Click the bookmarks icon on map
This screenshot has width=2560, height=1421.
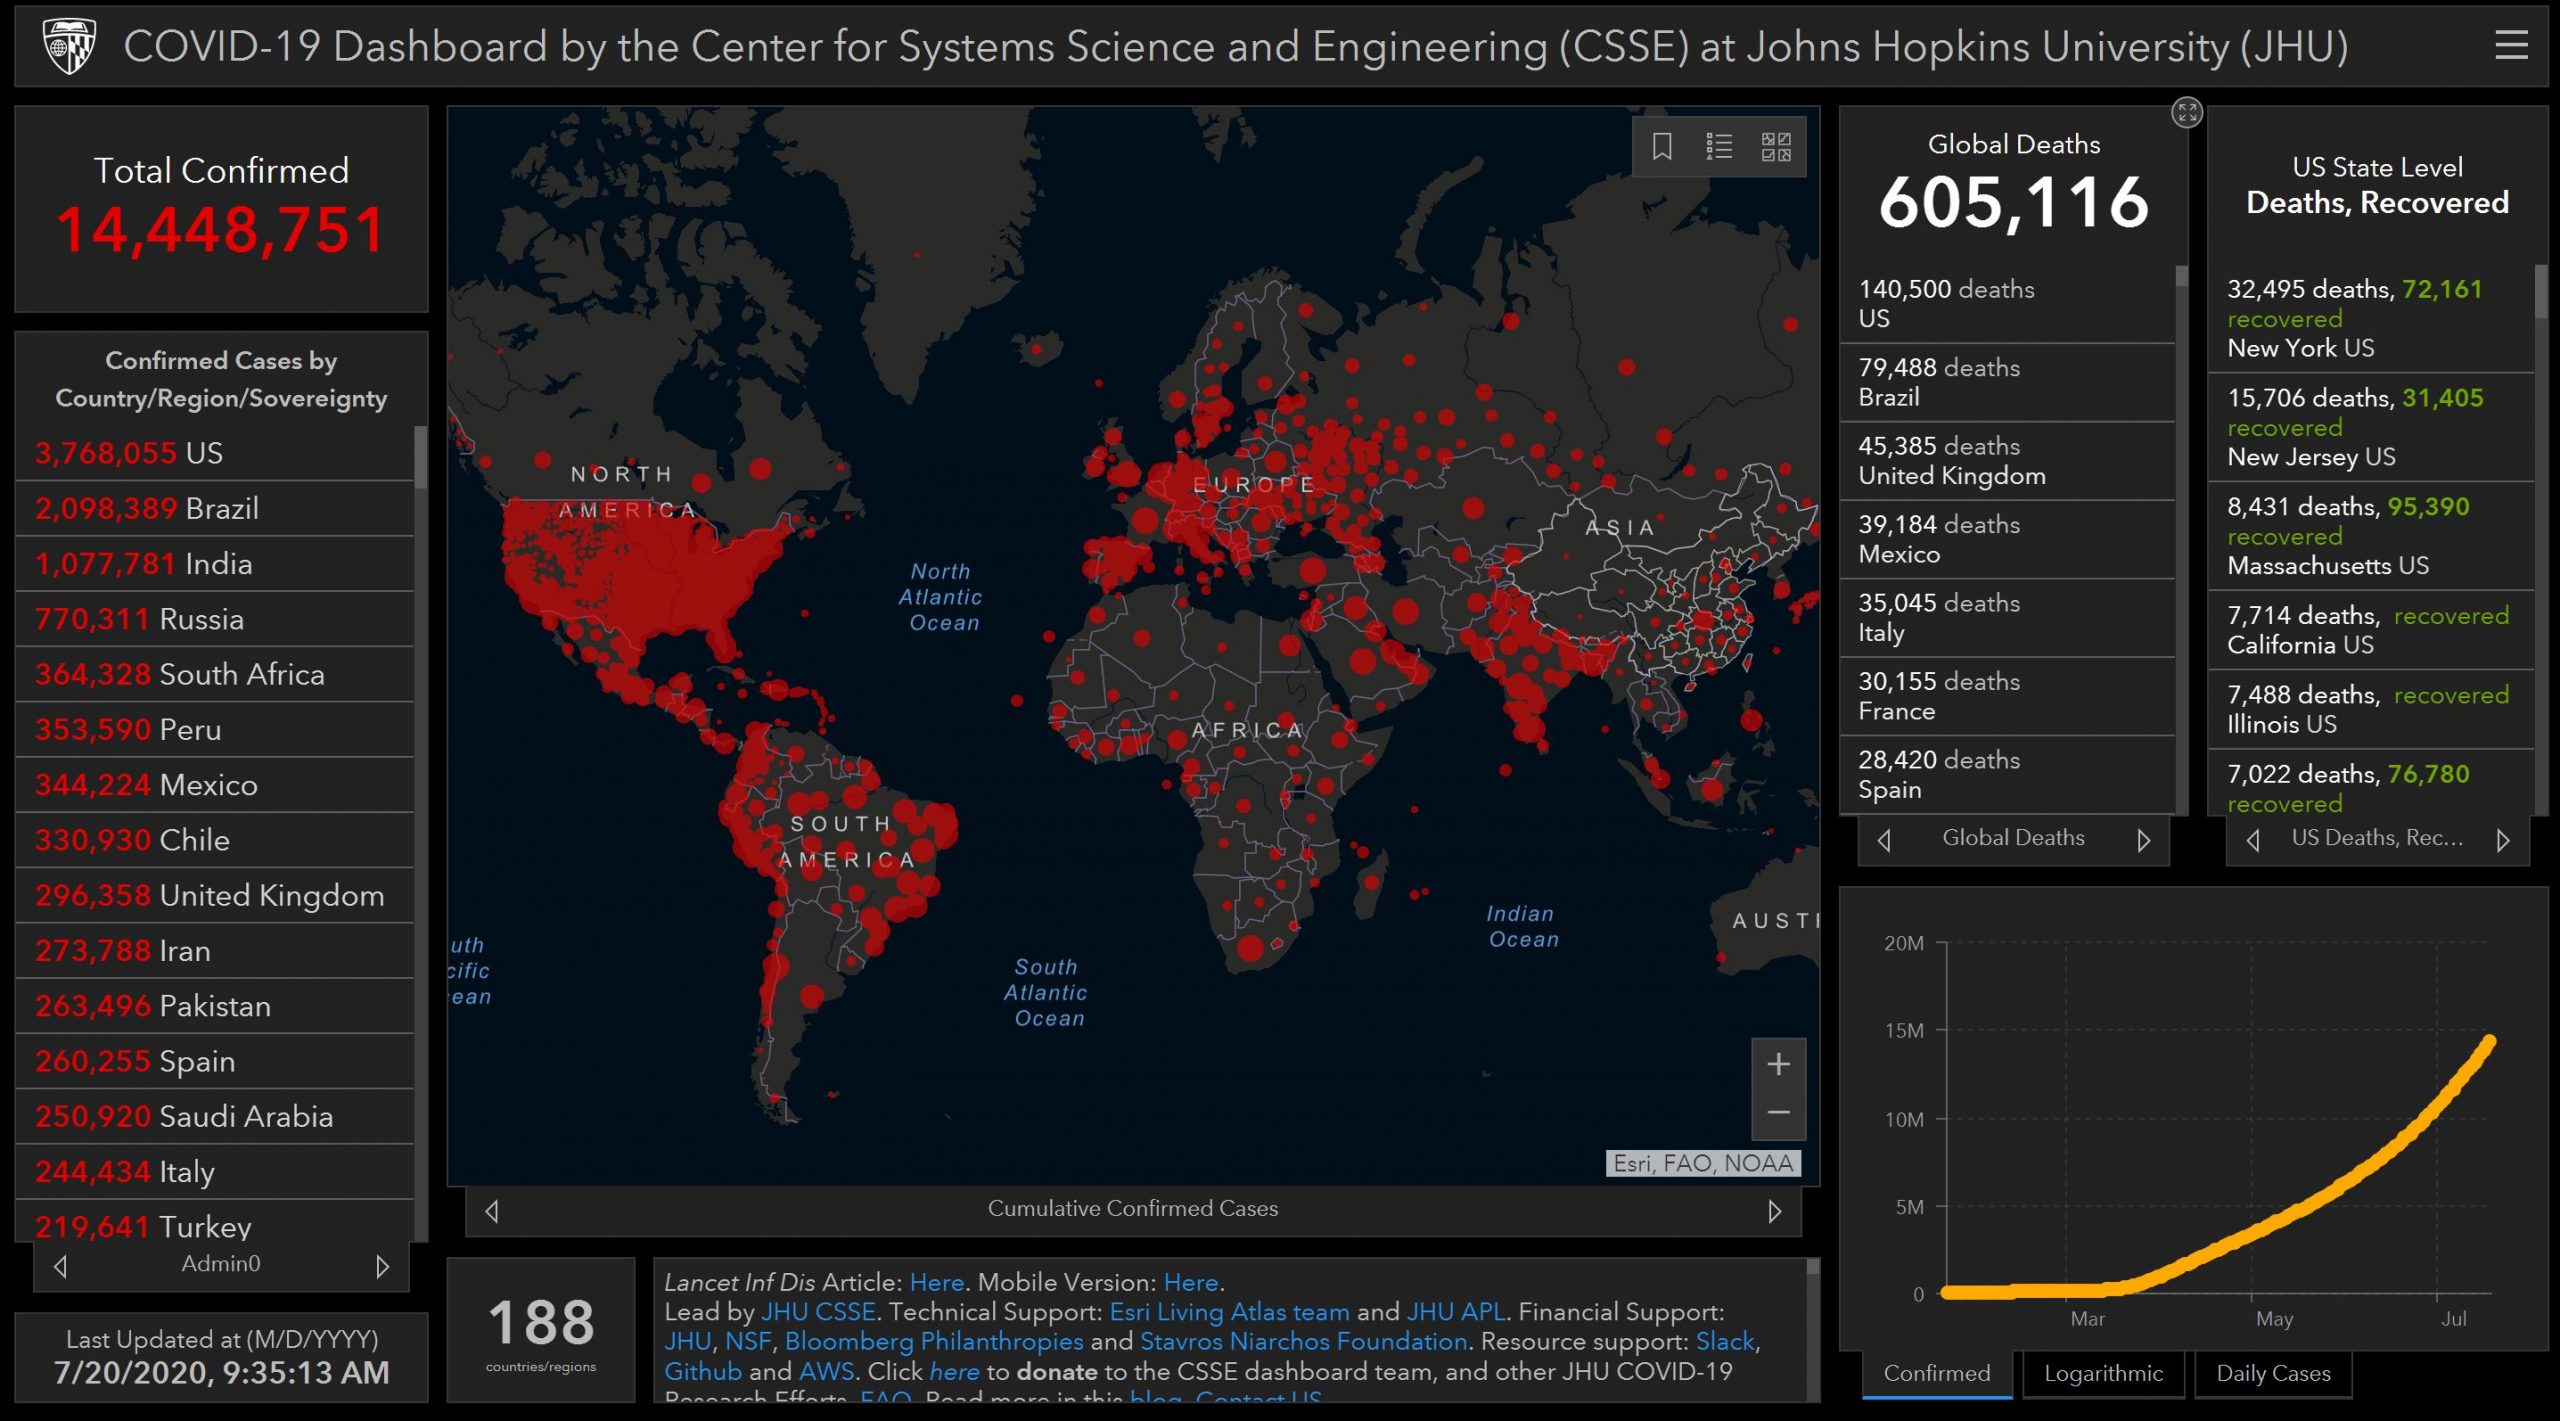[x=1662, y=147]
